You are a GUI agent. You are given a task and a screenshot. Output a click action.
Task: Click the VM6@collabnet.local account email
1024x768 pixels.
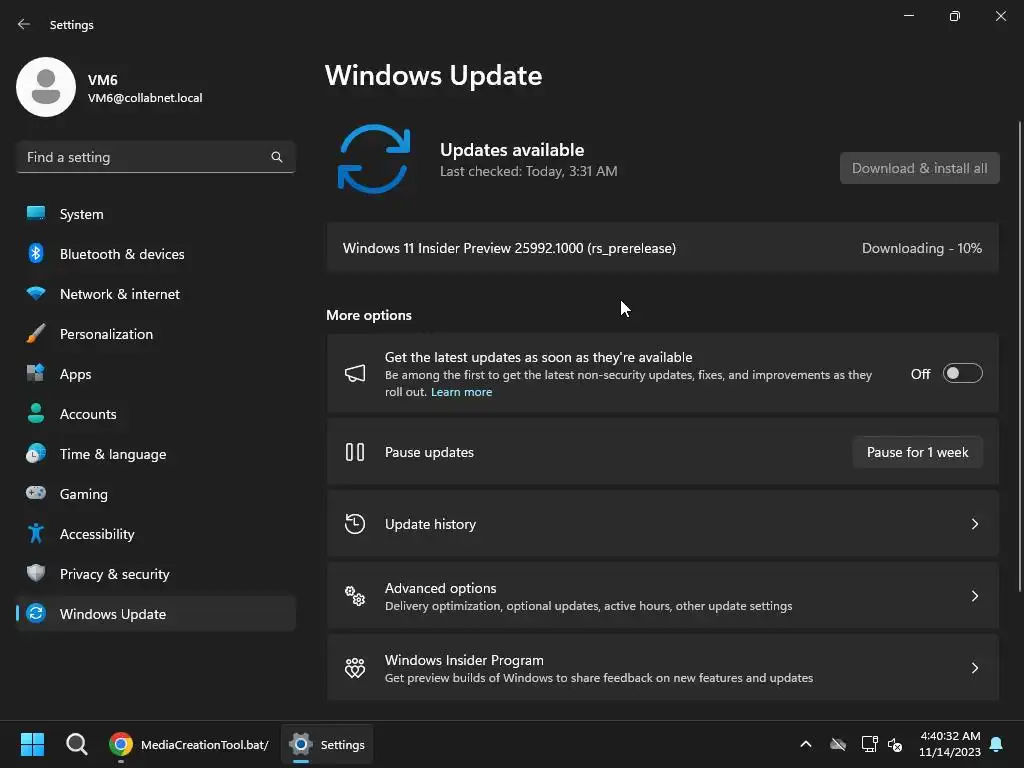pos(145,98)
